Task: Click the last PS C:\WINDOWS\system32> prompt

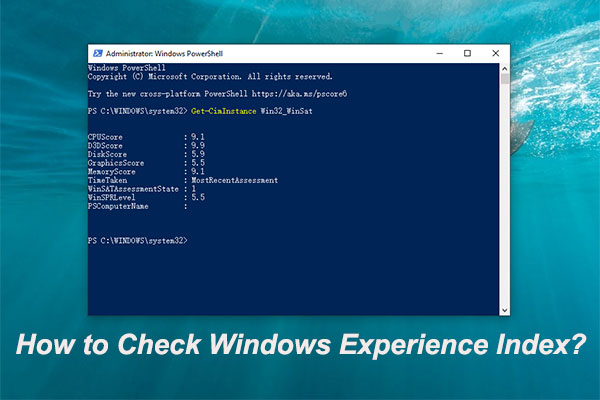Action: point(138,241)
